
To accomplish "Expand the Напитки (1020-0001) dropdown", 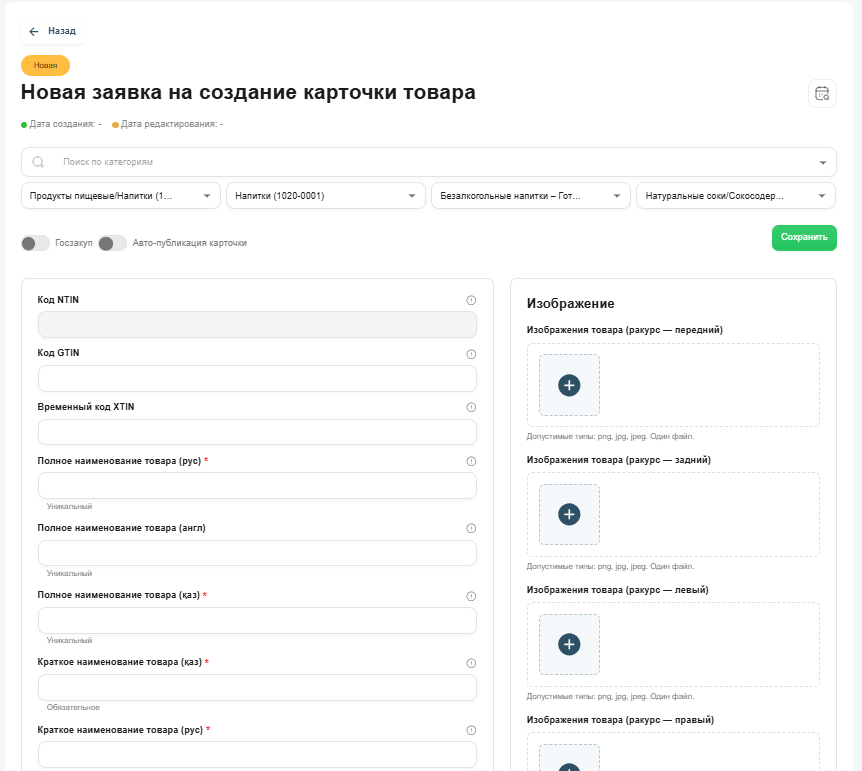I will coord(326,196).
